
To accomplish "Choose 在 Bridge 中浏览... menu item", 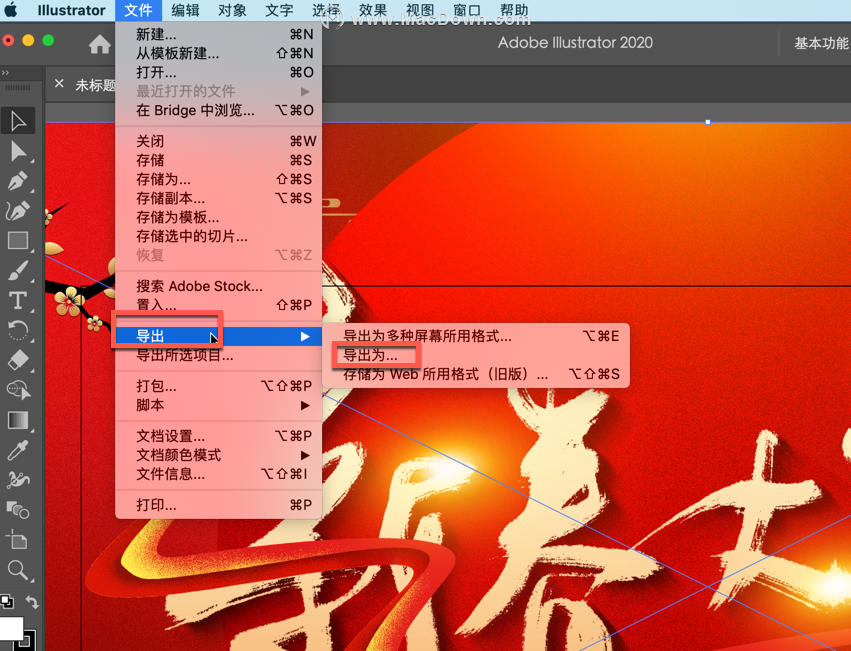I will (219, 111).
